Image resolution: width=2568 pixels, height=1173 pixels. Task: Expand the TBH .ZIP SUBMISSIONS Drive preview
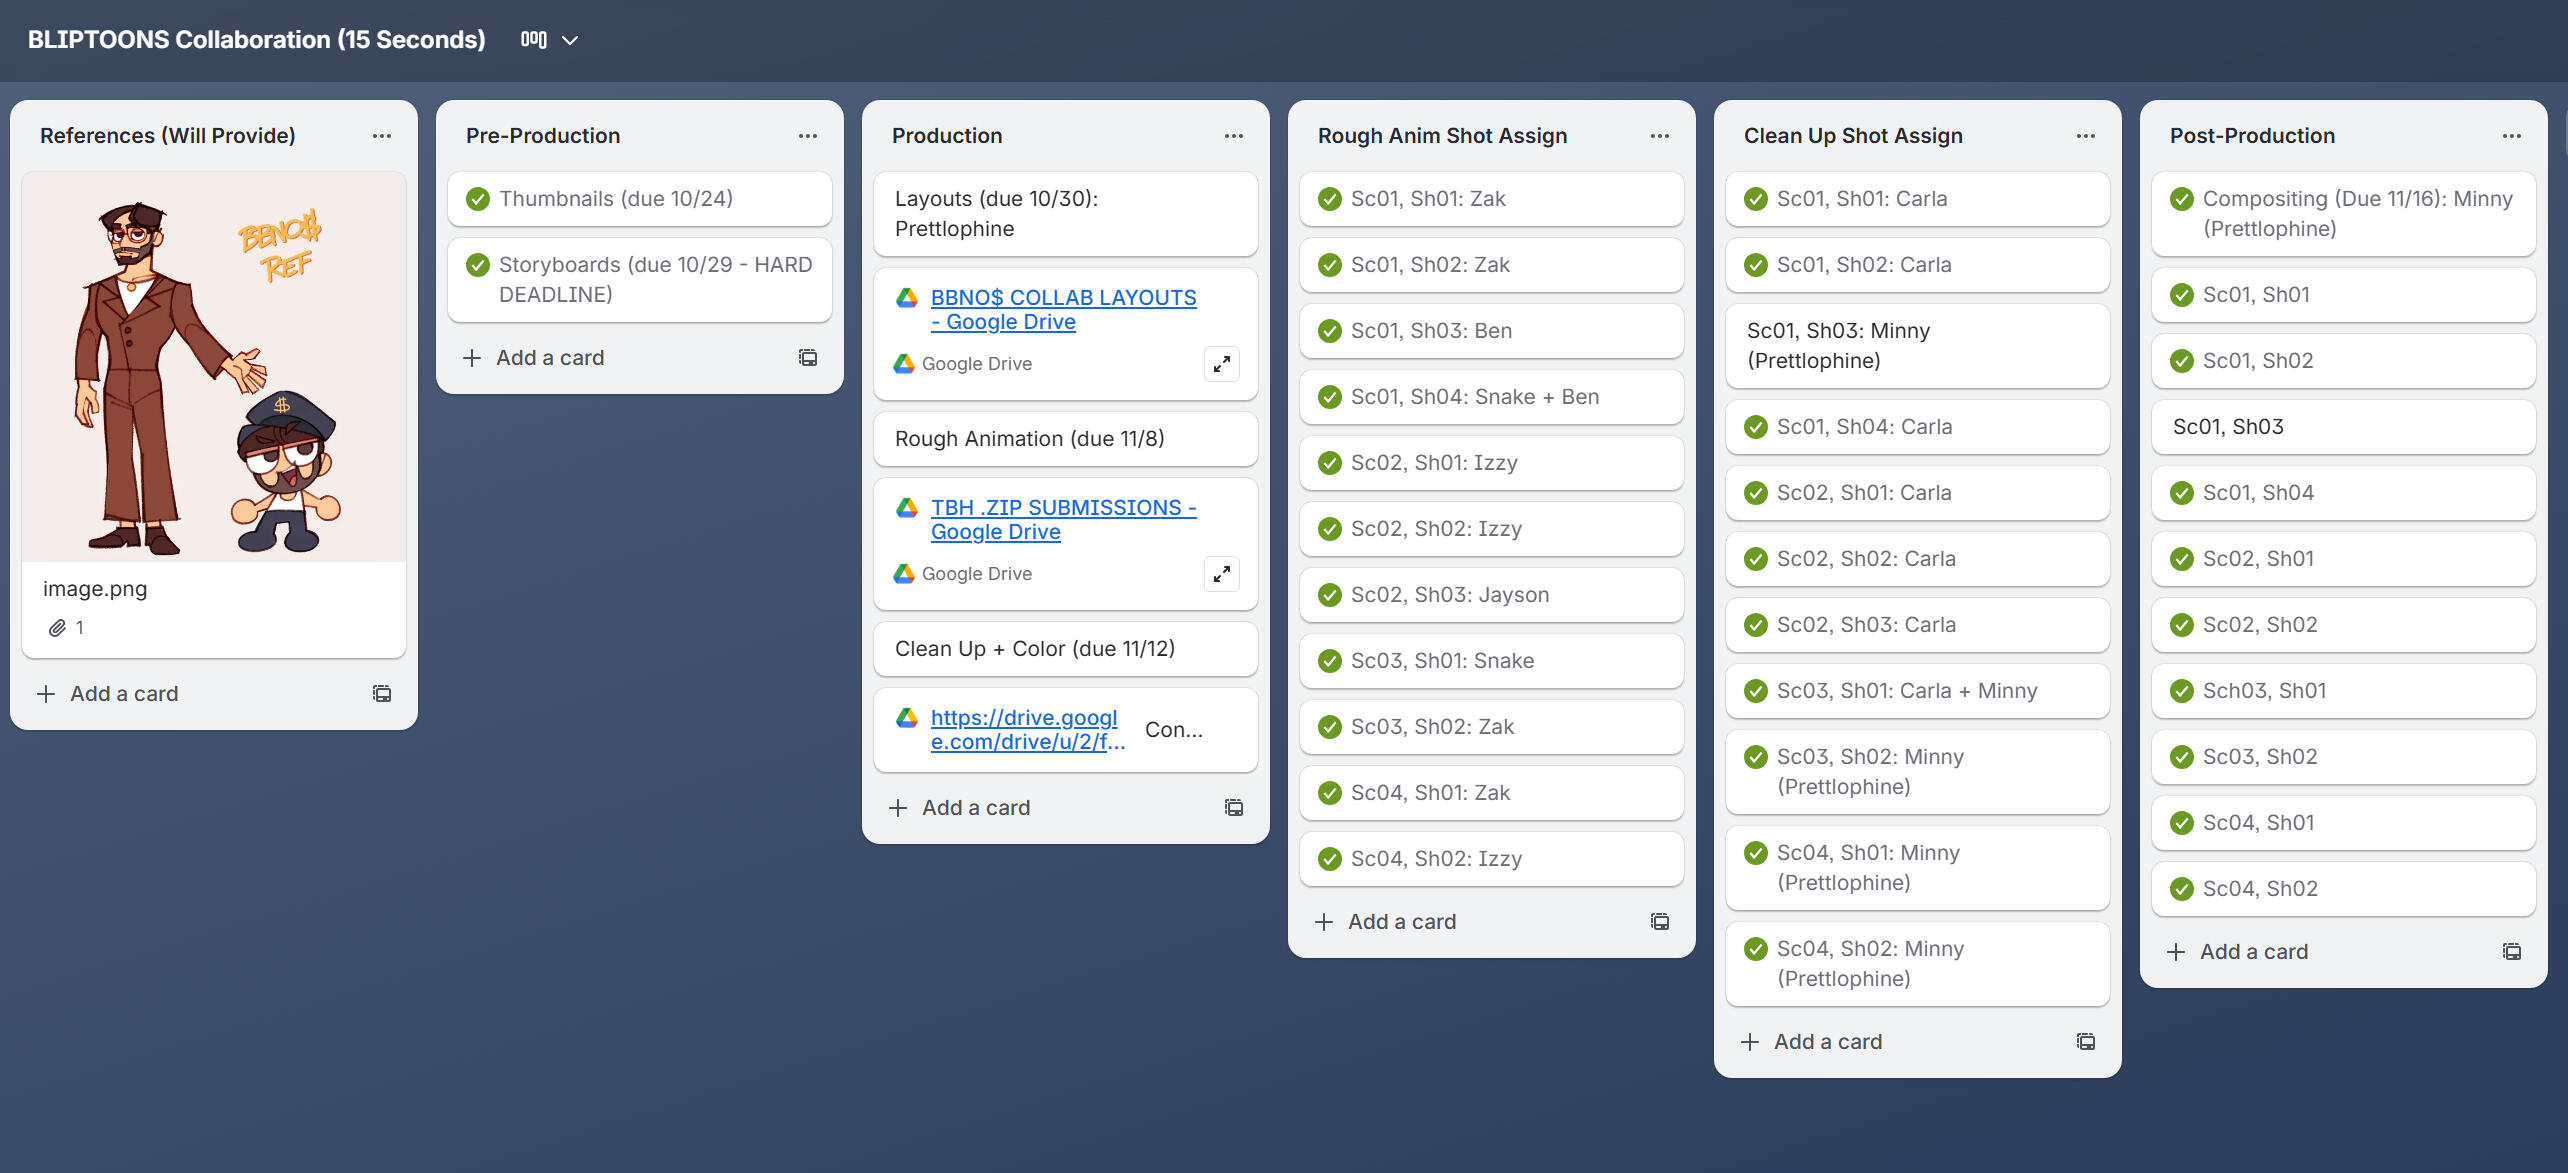(1221, 574)
